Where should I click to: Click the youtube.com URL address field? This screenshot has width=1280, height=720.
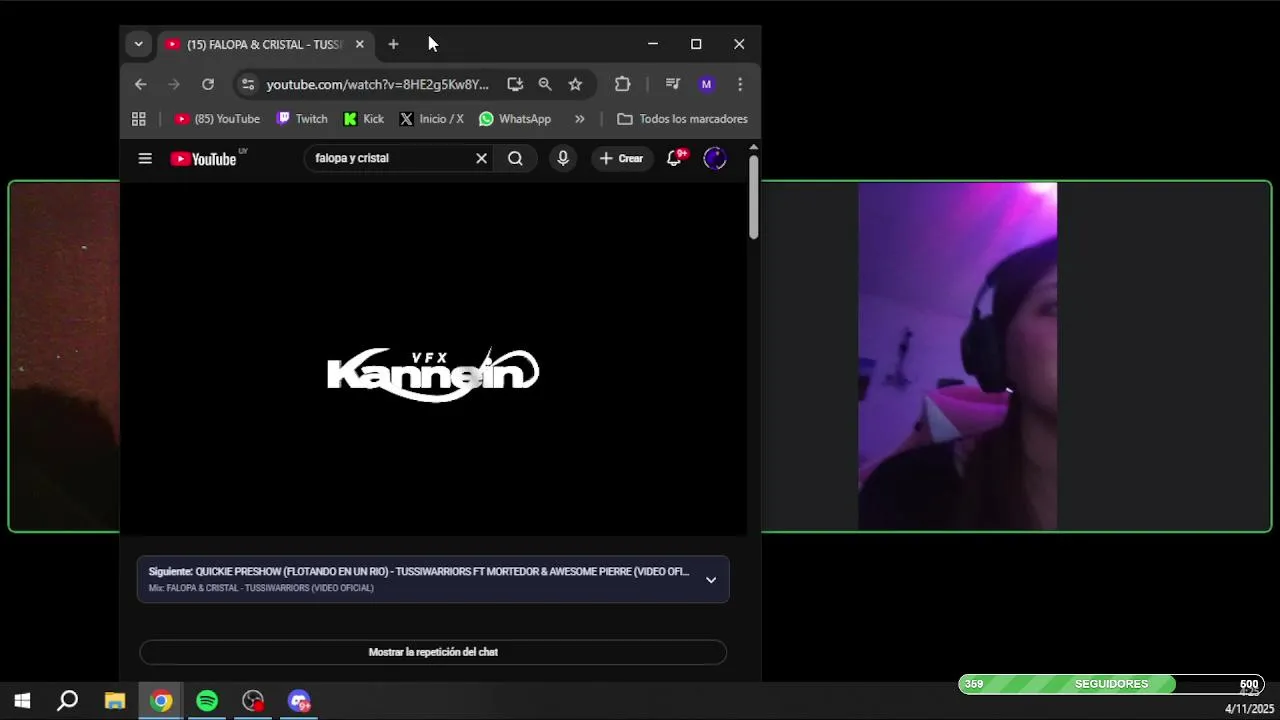click(x=378, y=84)
